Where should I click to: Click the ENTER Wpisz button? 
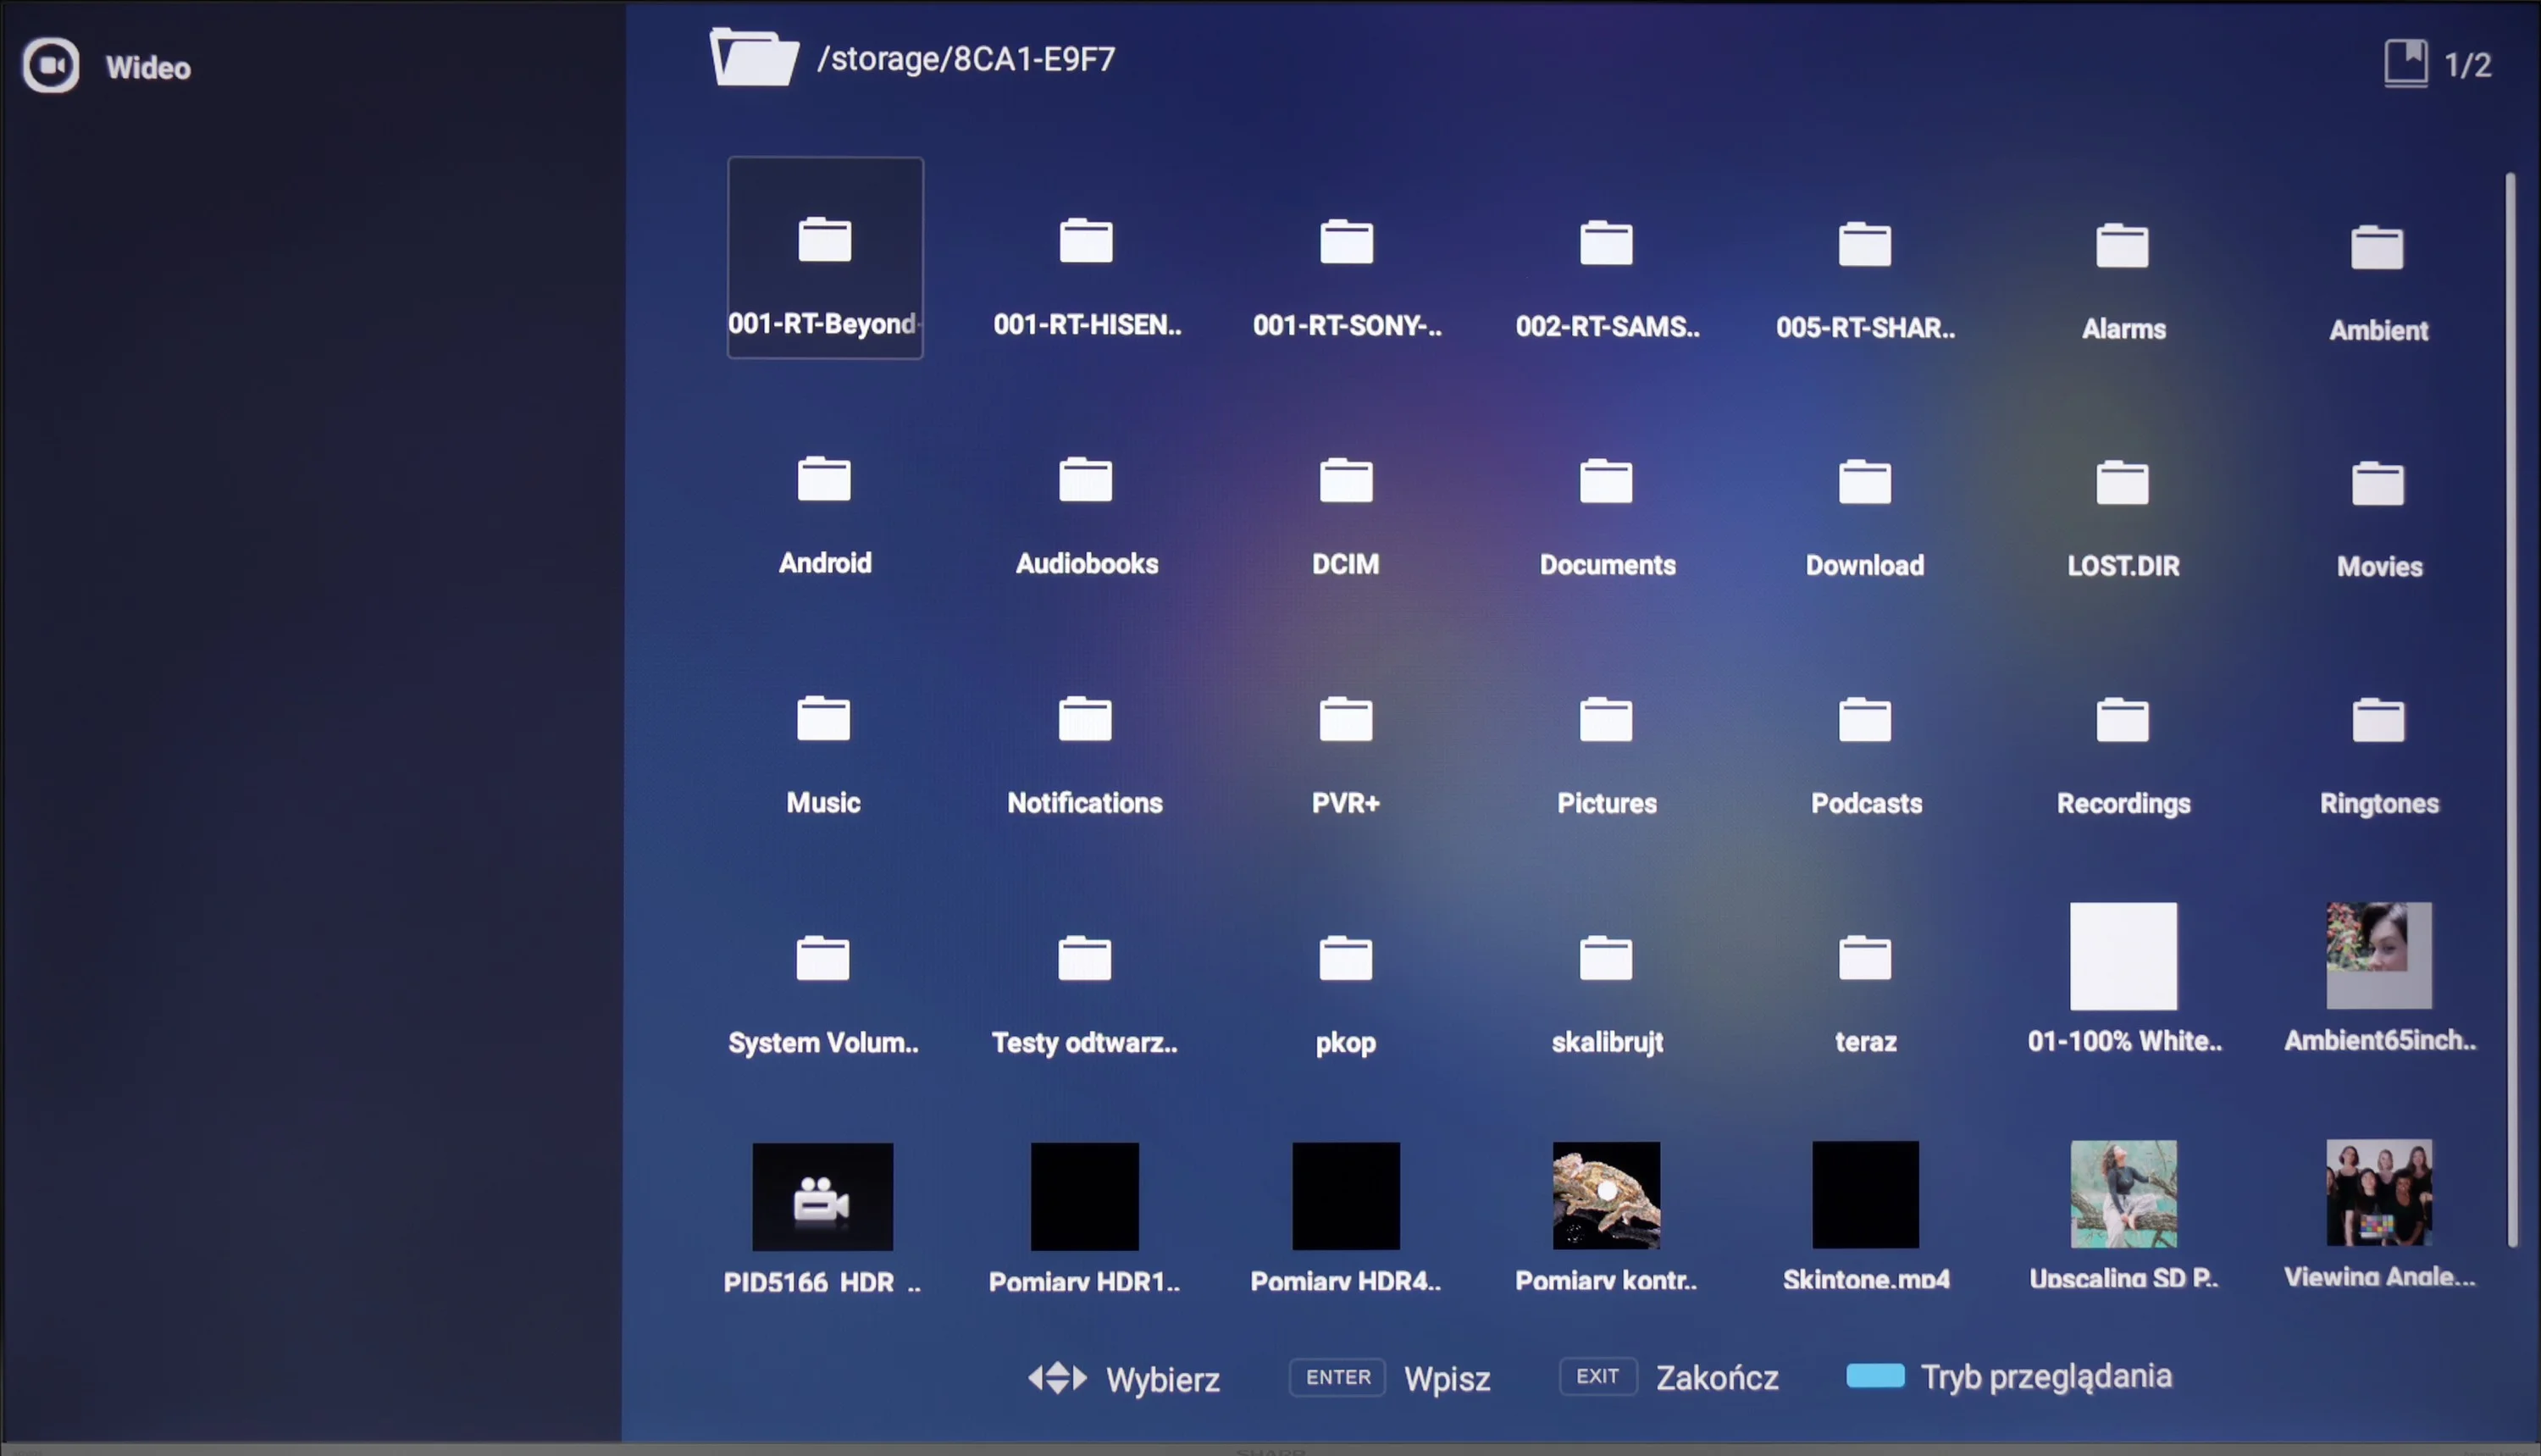pos(1389,1378)
